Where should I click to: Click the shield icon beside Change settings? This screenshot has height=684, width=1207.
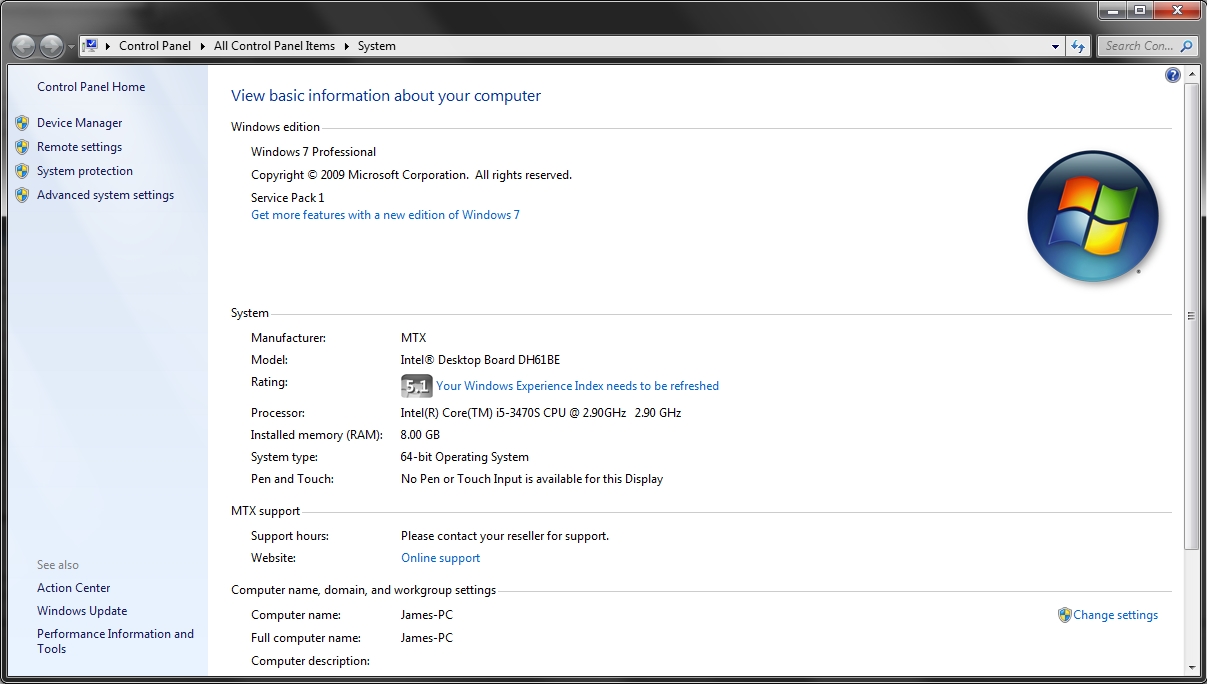pos(1064,615)
